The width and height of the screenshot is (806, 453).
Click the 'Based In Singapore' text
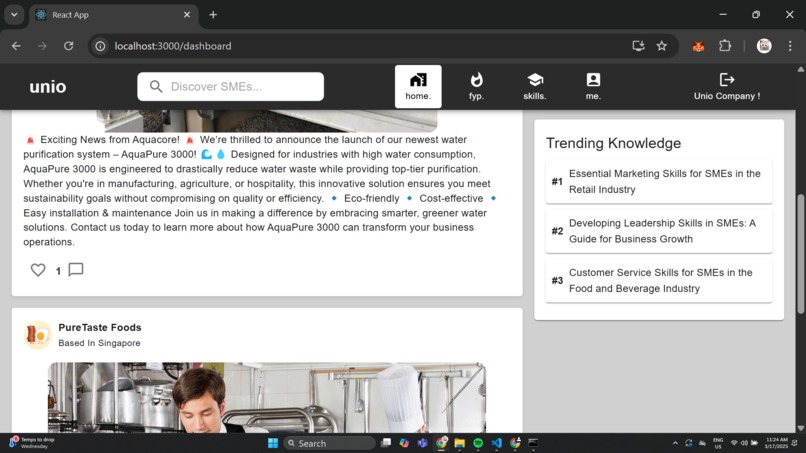pos(99,343)
